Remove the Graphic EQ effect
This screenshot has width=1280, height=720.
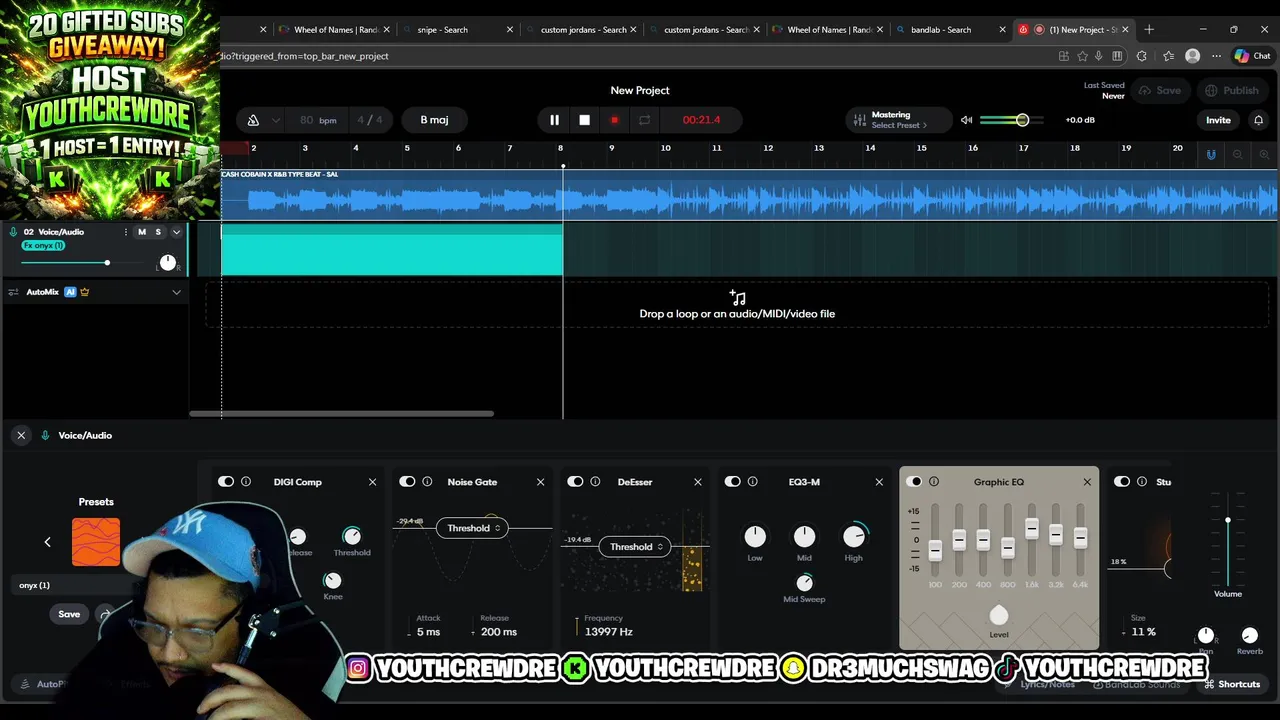pos(1087,482)
